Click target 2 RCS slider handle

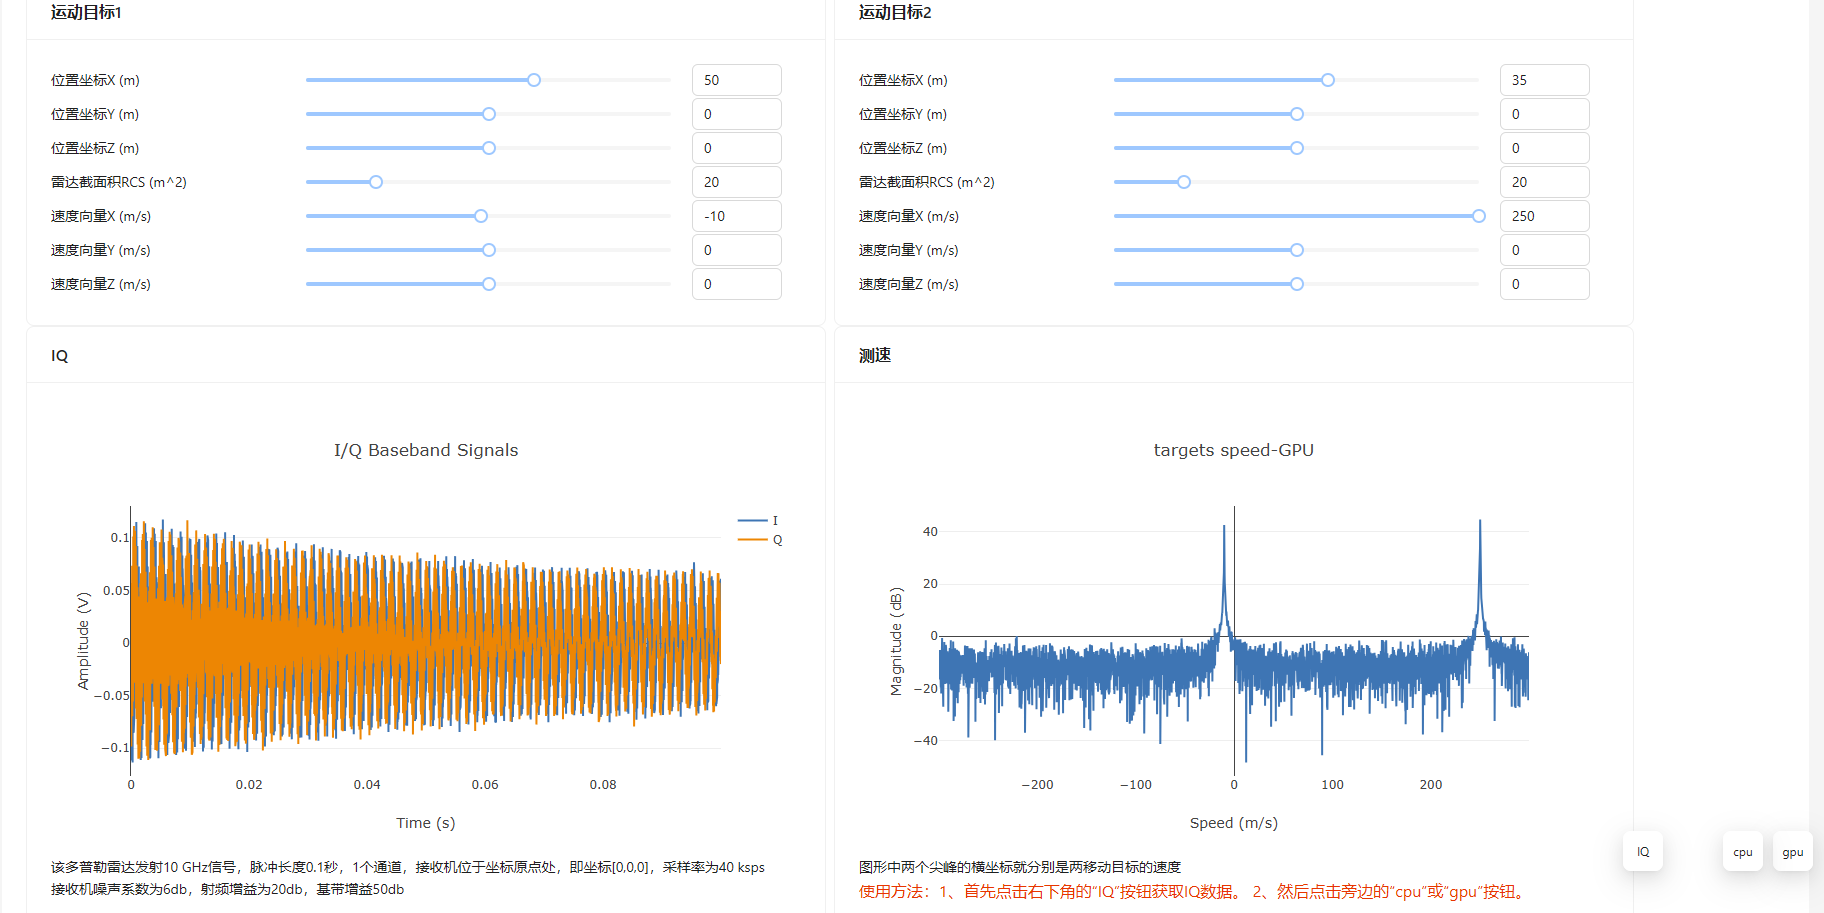[1184, 182]
